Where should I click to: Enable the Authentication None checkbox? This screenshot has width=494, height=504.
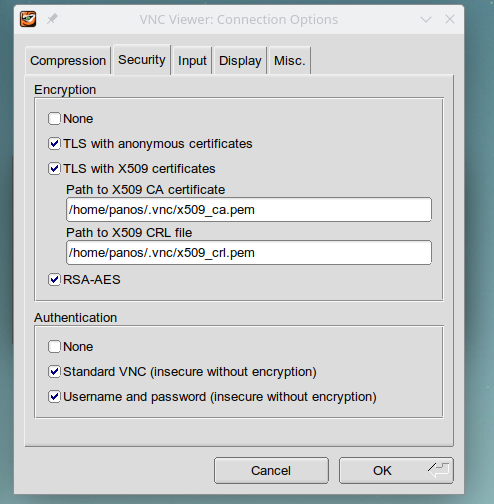(54, 347)
